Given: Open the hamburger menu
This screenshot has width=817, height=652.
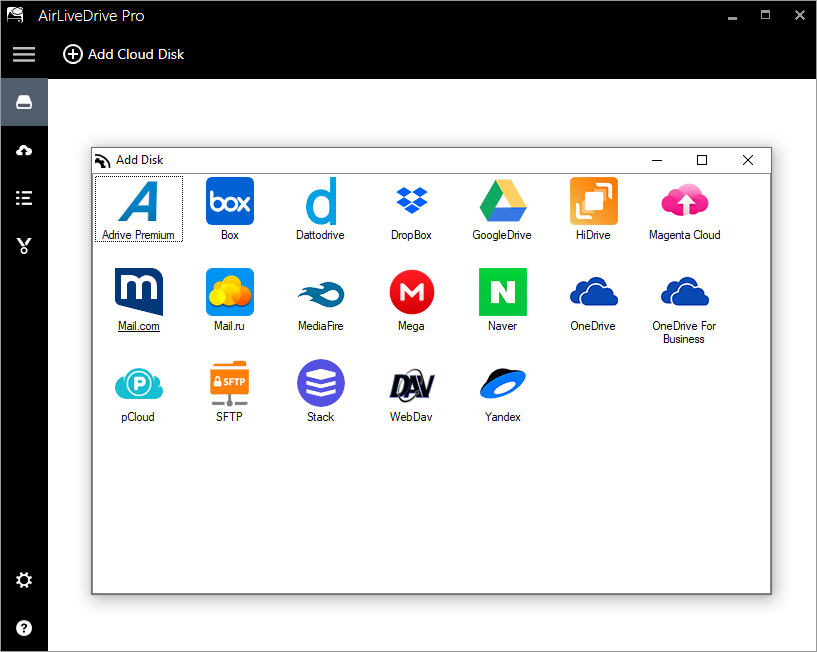Looking at the screenshot, I should [24, 54].
